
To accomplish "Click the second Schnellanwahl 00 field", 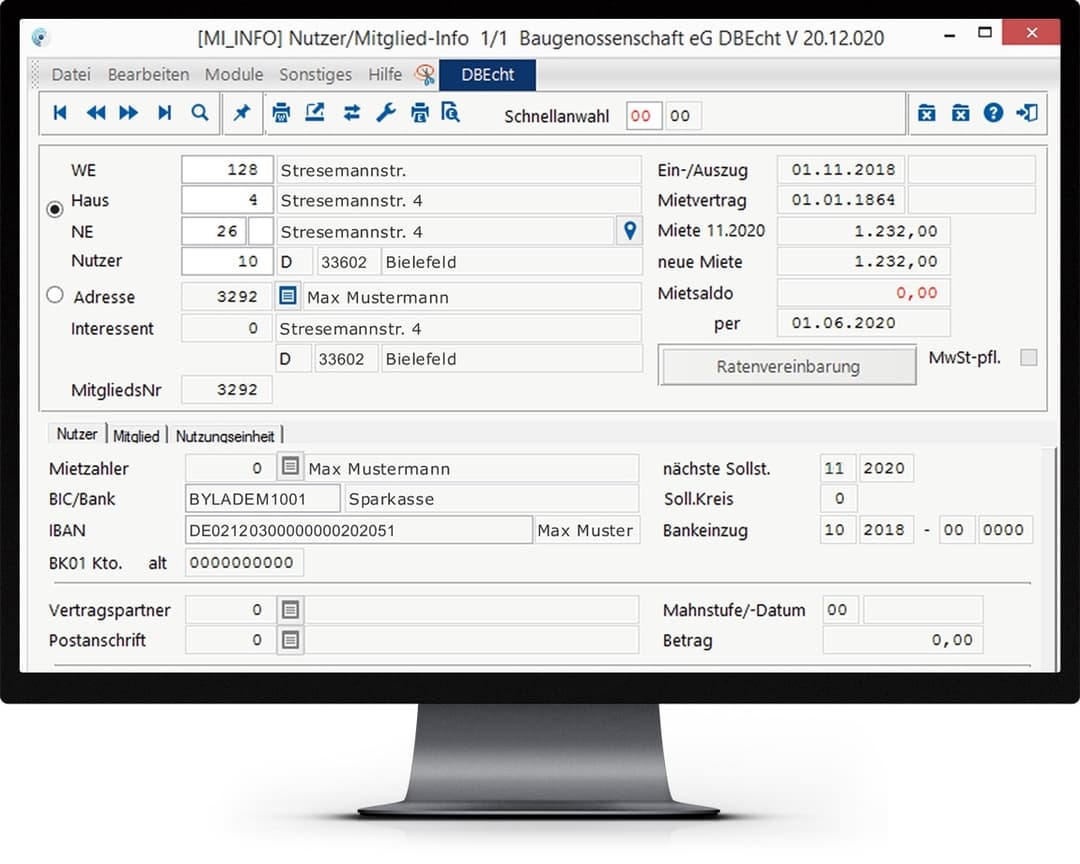I will tap(682, 116).
